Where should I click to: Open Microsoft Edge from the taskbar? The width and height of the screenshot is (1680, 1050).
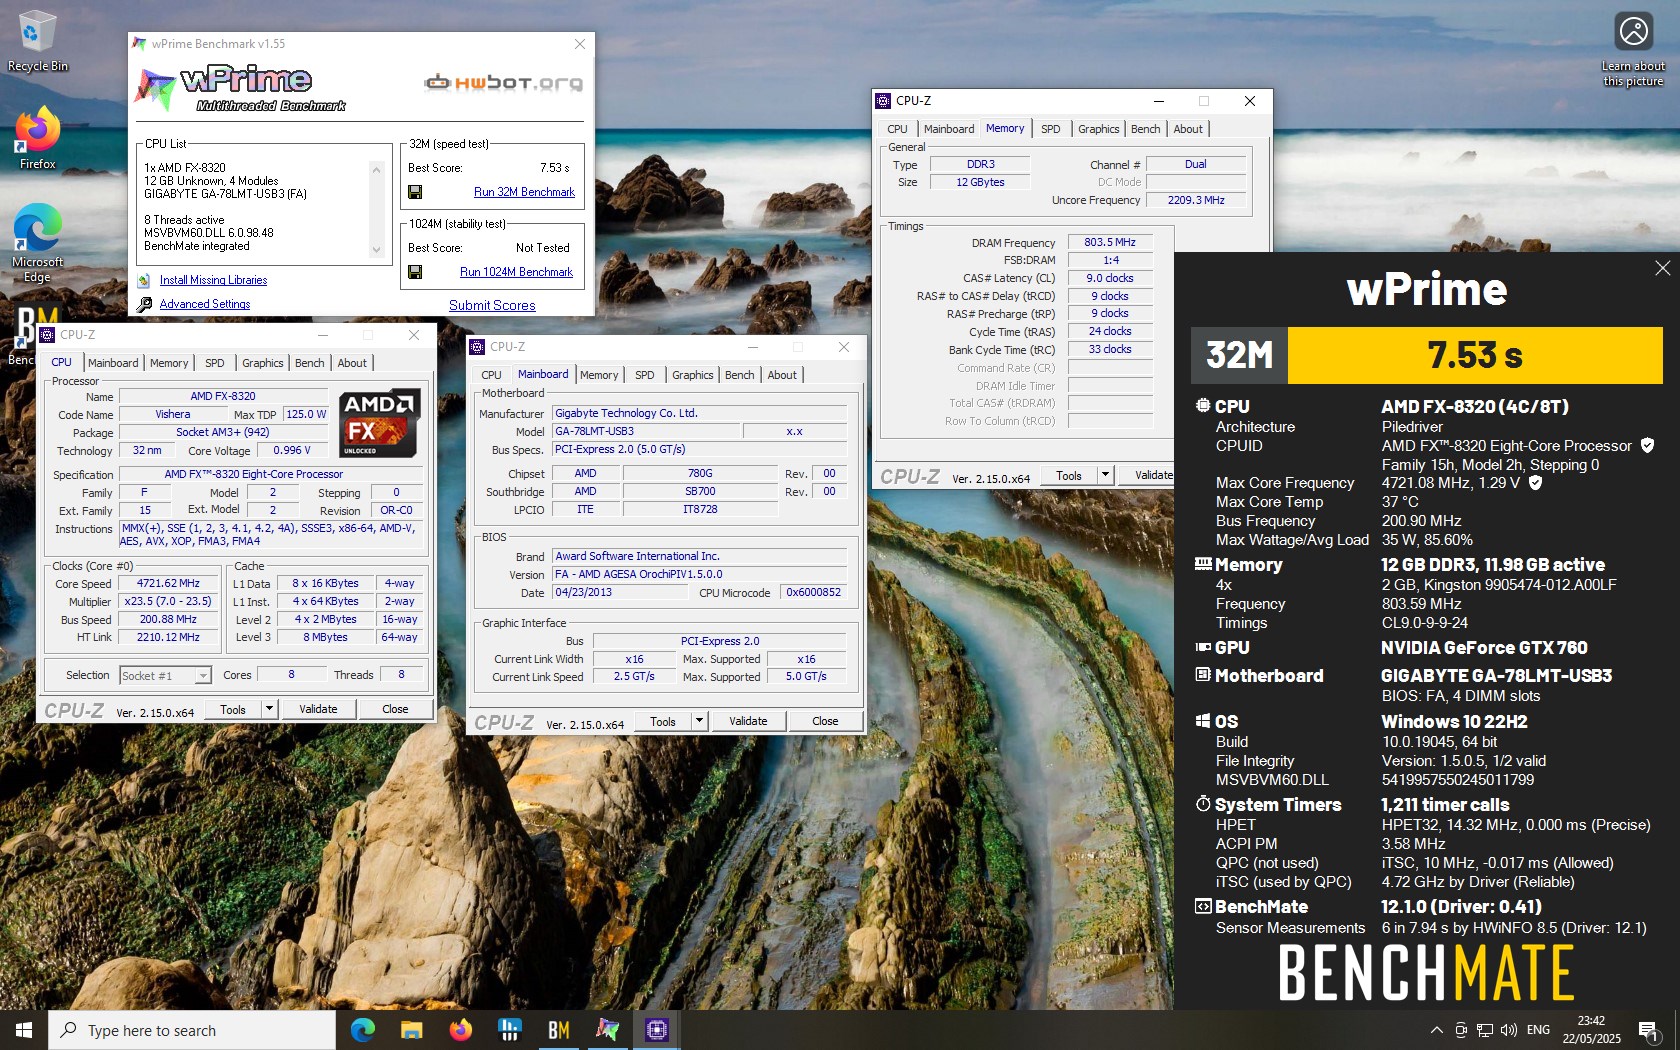(363, 1030)
